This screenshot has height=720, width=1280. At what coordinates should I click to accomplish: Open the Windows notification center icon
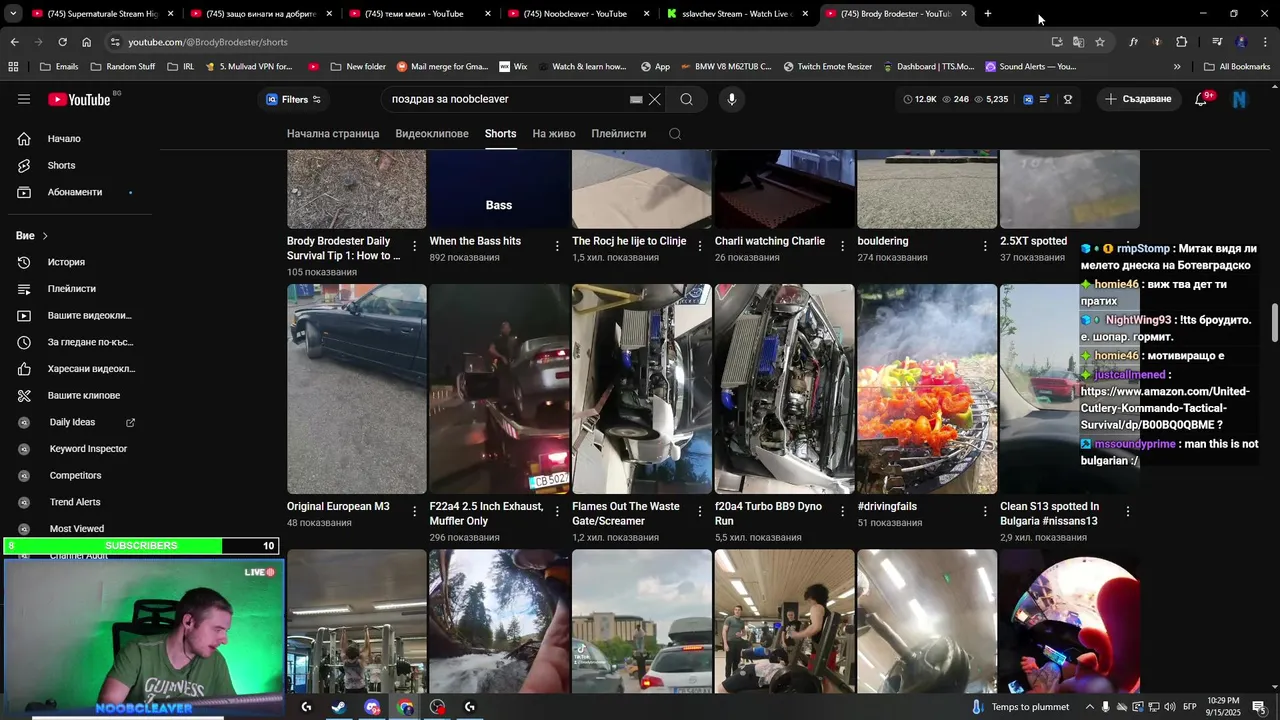tap(1259, 707)
